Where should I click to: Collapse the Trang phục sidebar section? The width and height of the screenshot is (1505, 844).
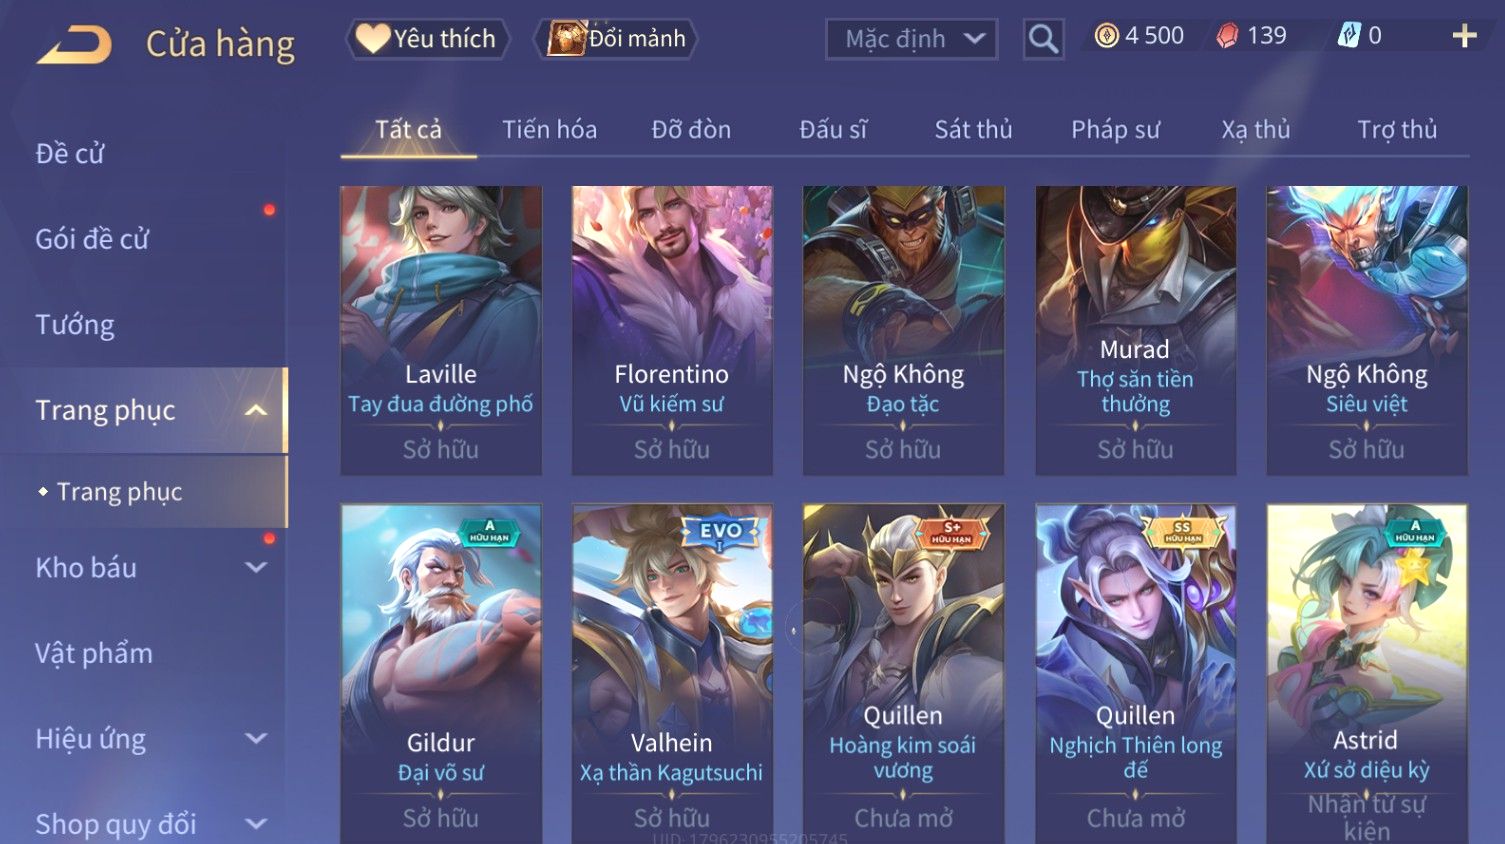coord(256,410)
